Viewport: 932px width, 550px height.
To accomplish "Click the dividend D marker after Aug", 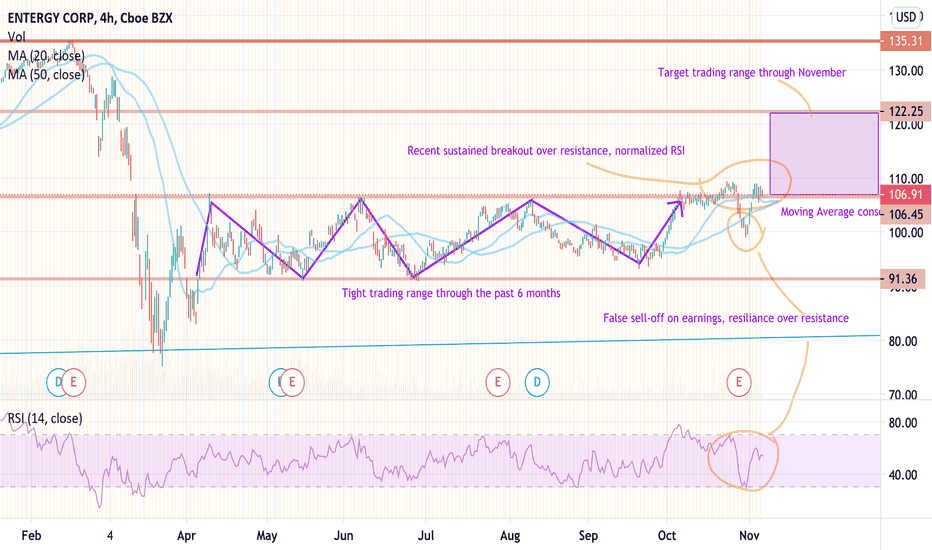I will click(x=537, y=382).
